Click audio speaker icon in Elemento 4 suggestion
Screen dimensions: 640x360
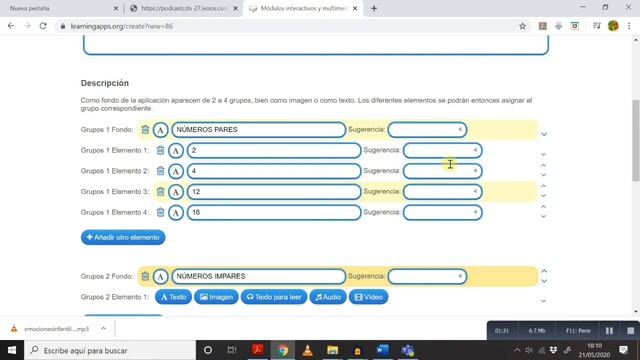tap(475, 212)
